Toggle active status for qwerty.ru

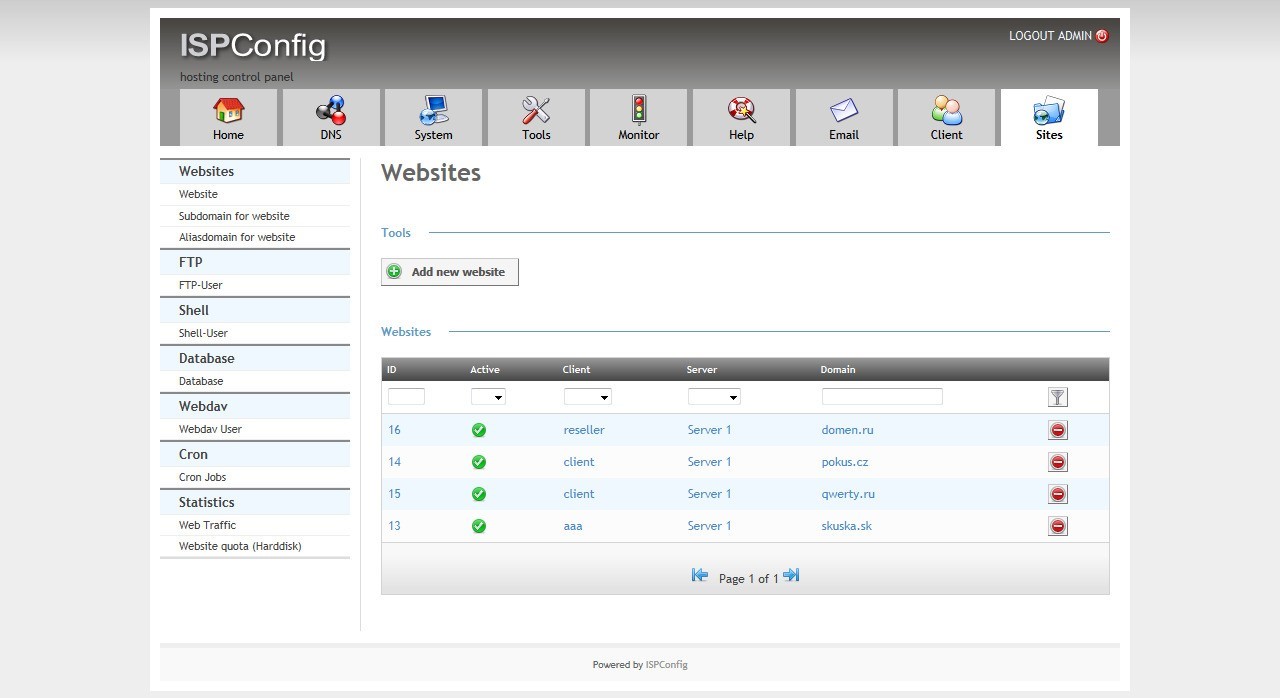(x=479, y=494)
